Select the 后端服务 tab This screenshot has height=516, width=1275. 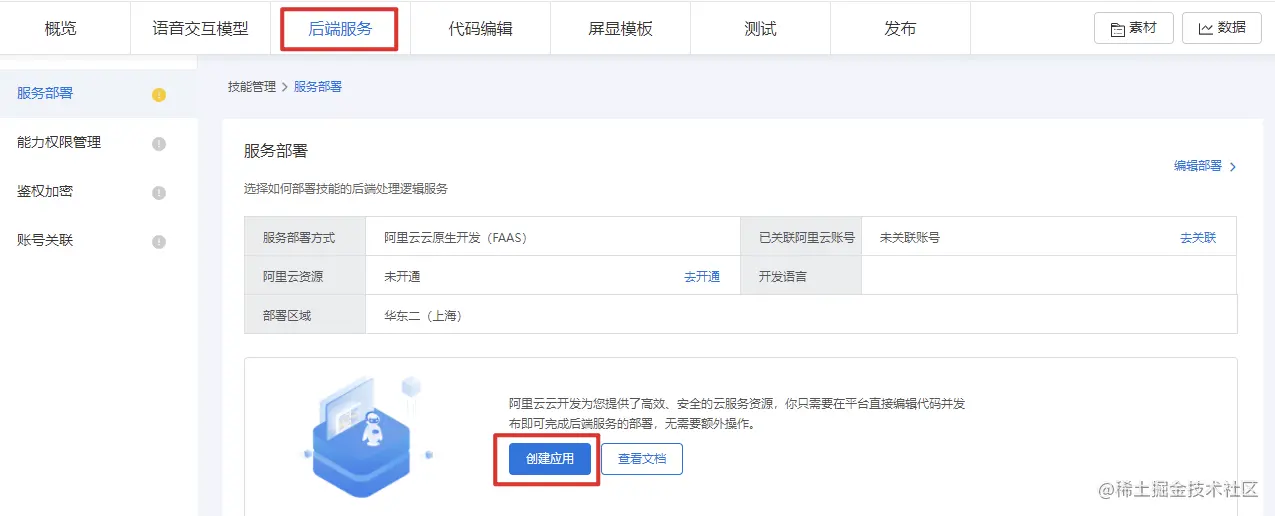pos(340,29)
